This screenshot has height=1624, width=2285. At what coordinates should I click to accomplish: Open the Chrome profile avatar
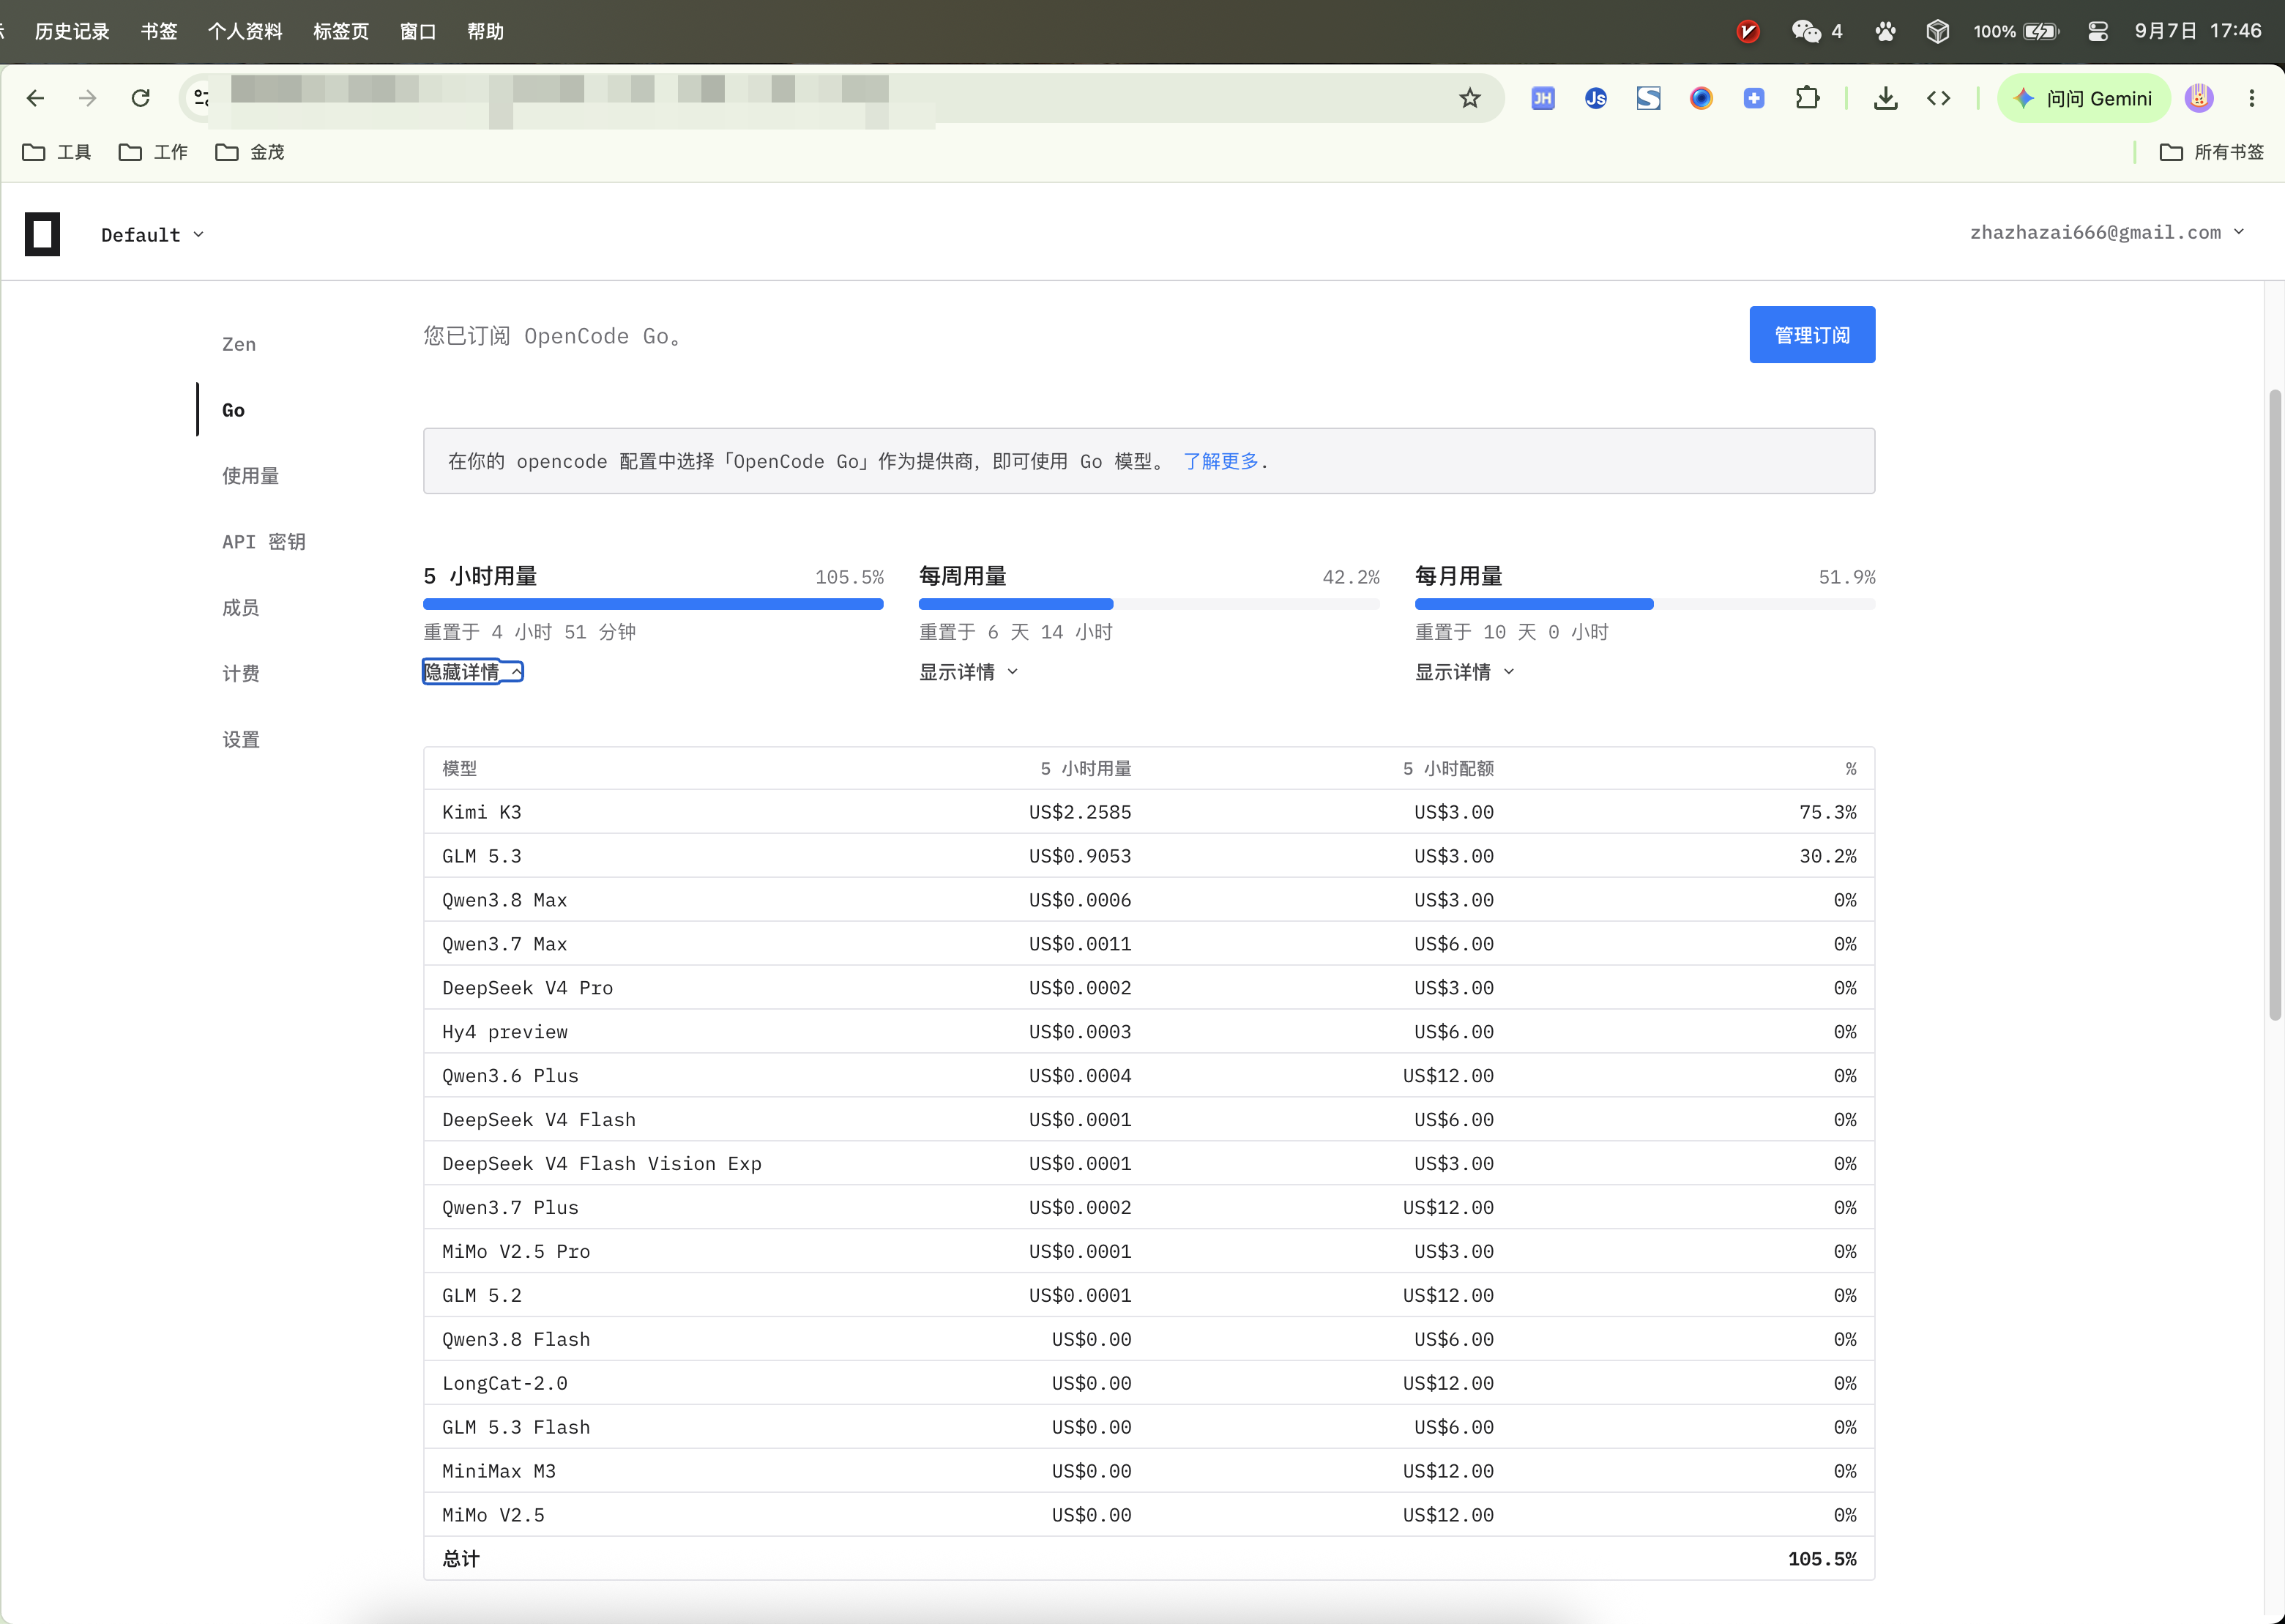(x=2199, y=98)
